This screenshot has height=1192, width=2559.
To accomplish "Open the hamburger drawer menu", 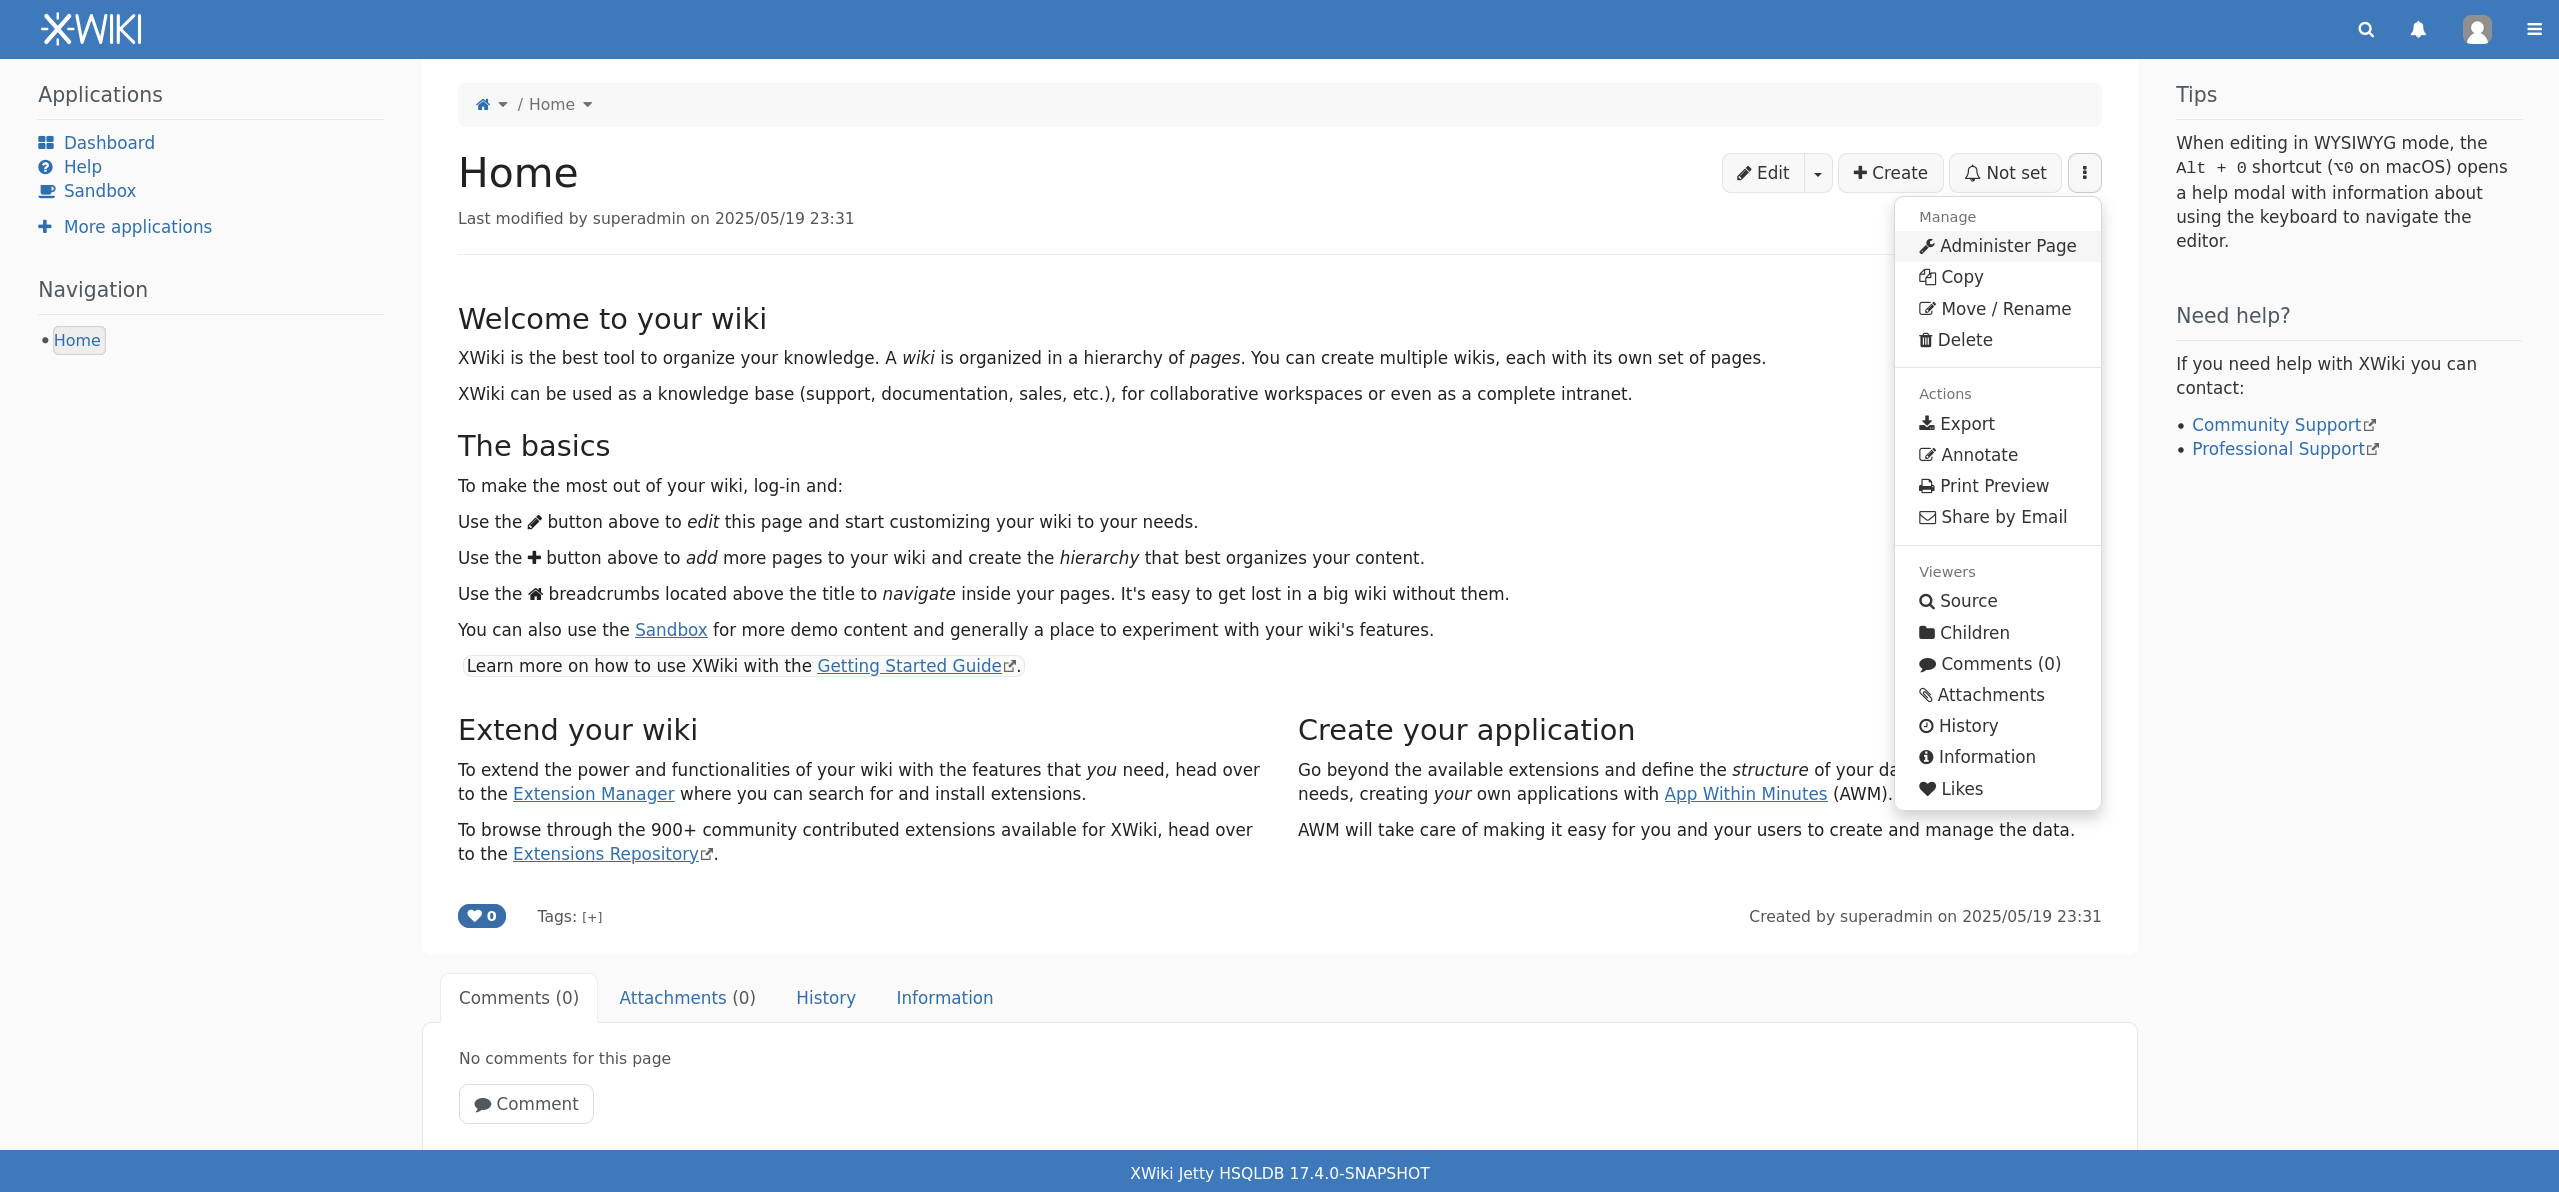I will coord(2534,30).
